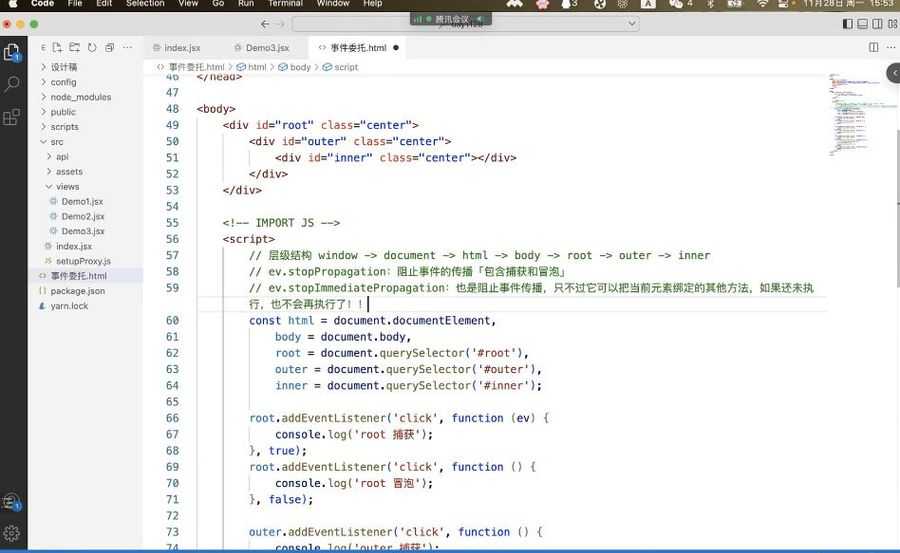Click the input method A icon in menu bar
This screenshot has height=553, width=900.
pos(648,4)
